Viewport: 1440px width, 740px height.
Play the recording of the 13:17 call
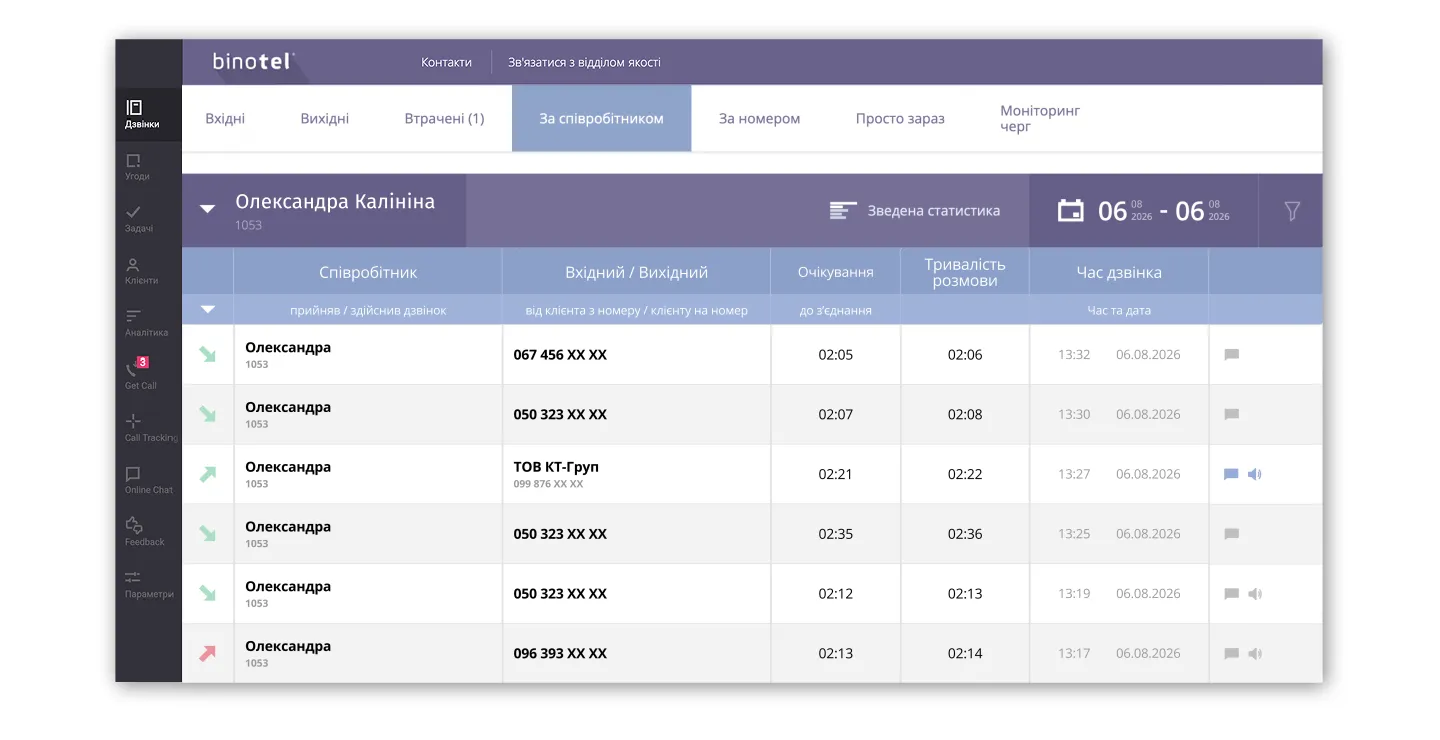coord(1255,654)
